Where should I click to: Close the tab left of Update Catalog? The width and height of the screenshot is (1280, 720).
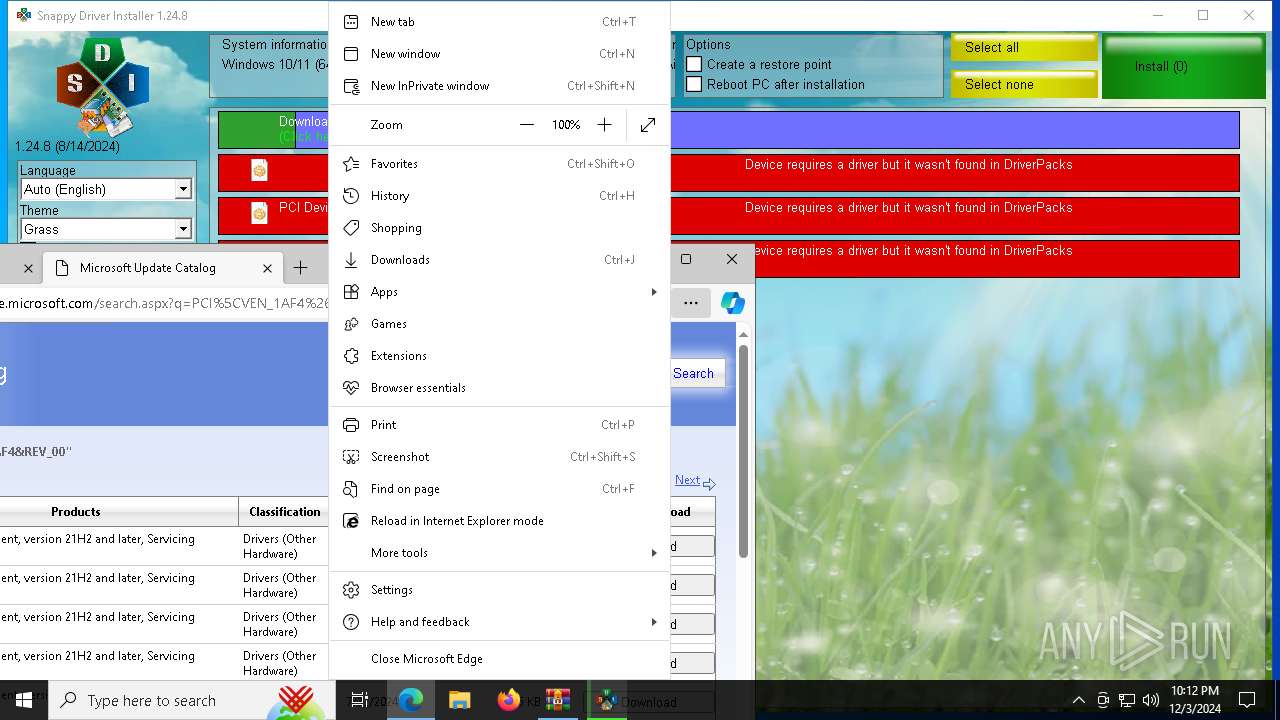(28, 268)
